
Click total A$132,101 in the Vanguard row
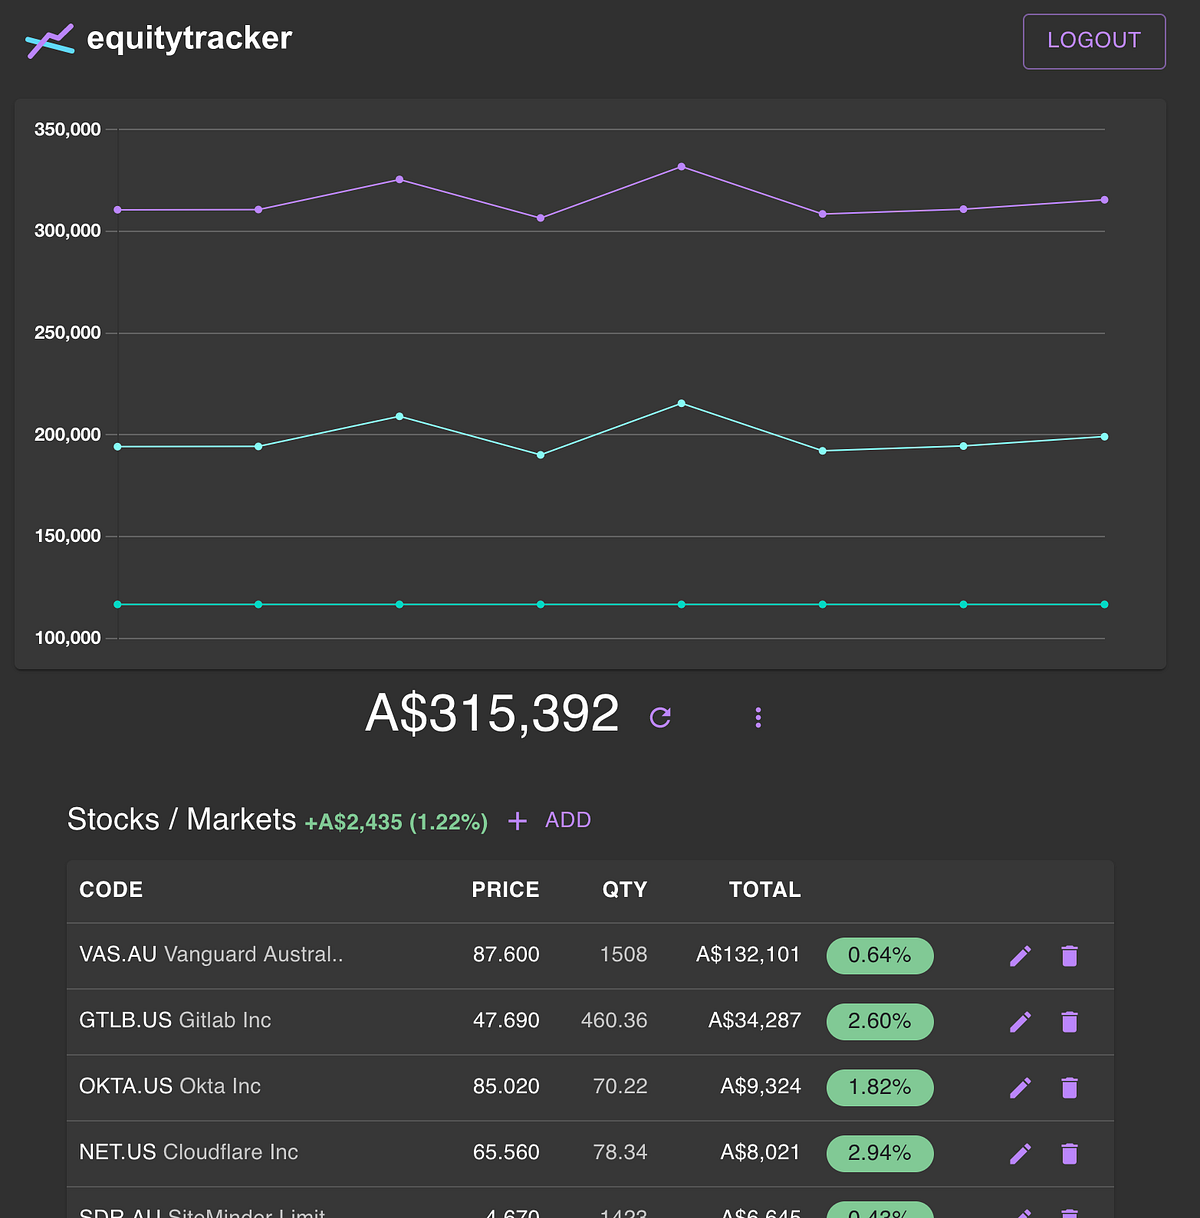tap(748, 955)
